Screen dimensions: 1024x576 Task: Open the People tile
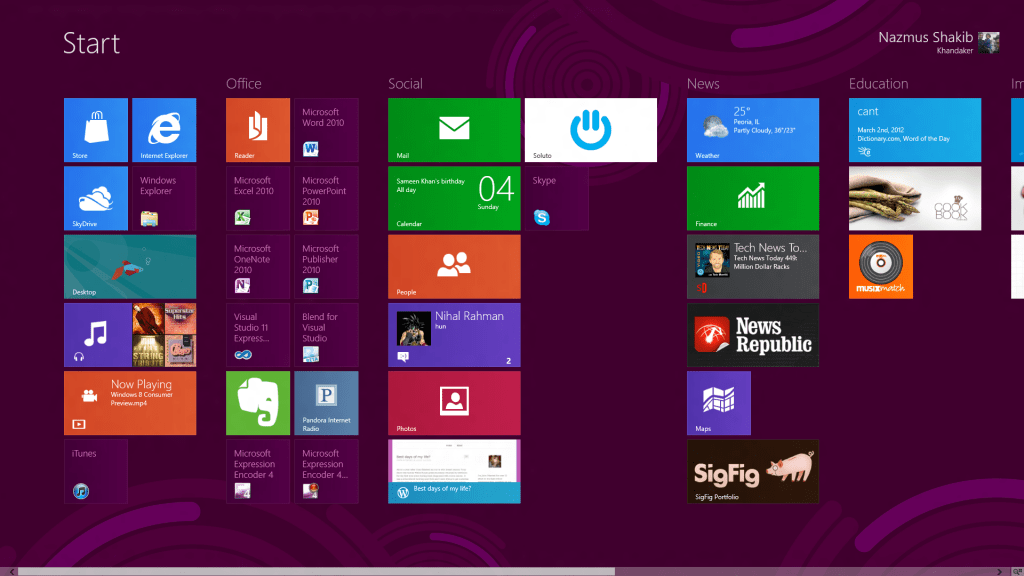(x=454, y=266)
